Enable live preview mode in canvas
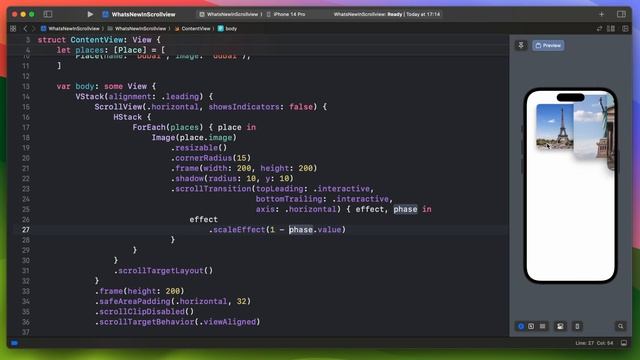The width and height of the screenshot is (640, 360). pos(521,326)
